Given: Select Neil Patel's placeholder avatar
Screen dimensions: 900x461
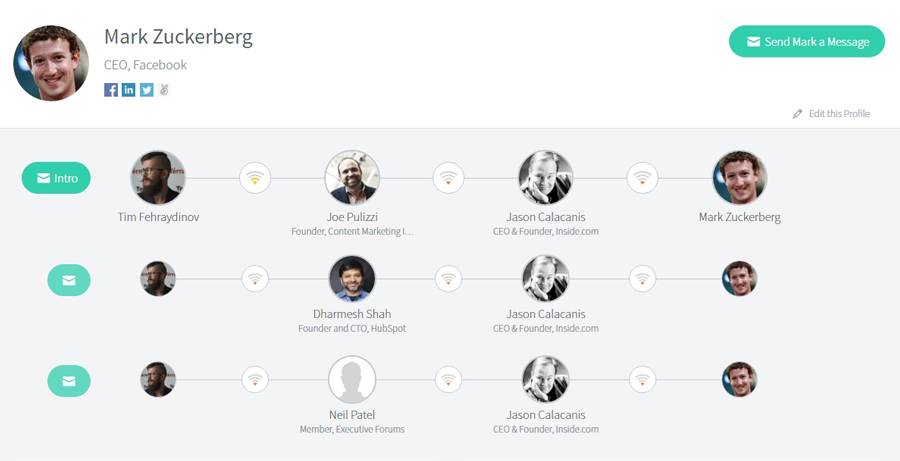Looking at the screenshot, I should tap(352, 379).
